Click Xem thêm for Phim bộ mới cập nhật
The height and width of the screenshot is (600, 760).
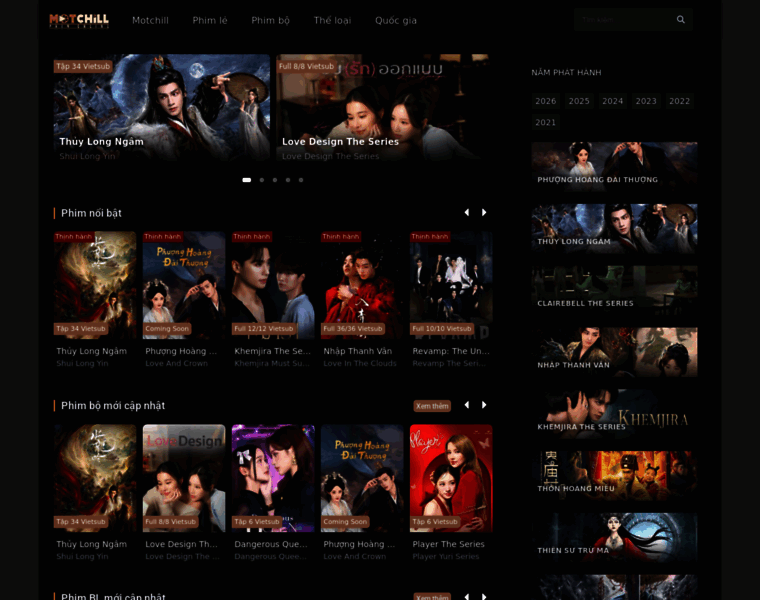tap(432, 406)
